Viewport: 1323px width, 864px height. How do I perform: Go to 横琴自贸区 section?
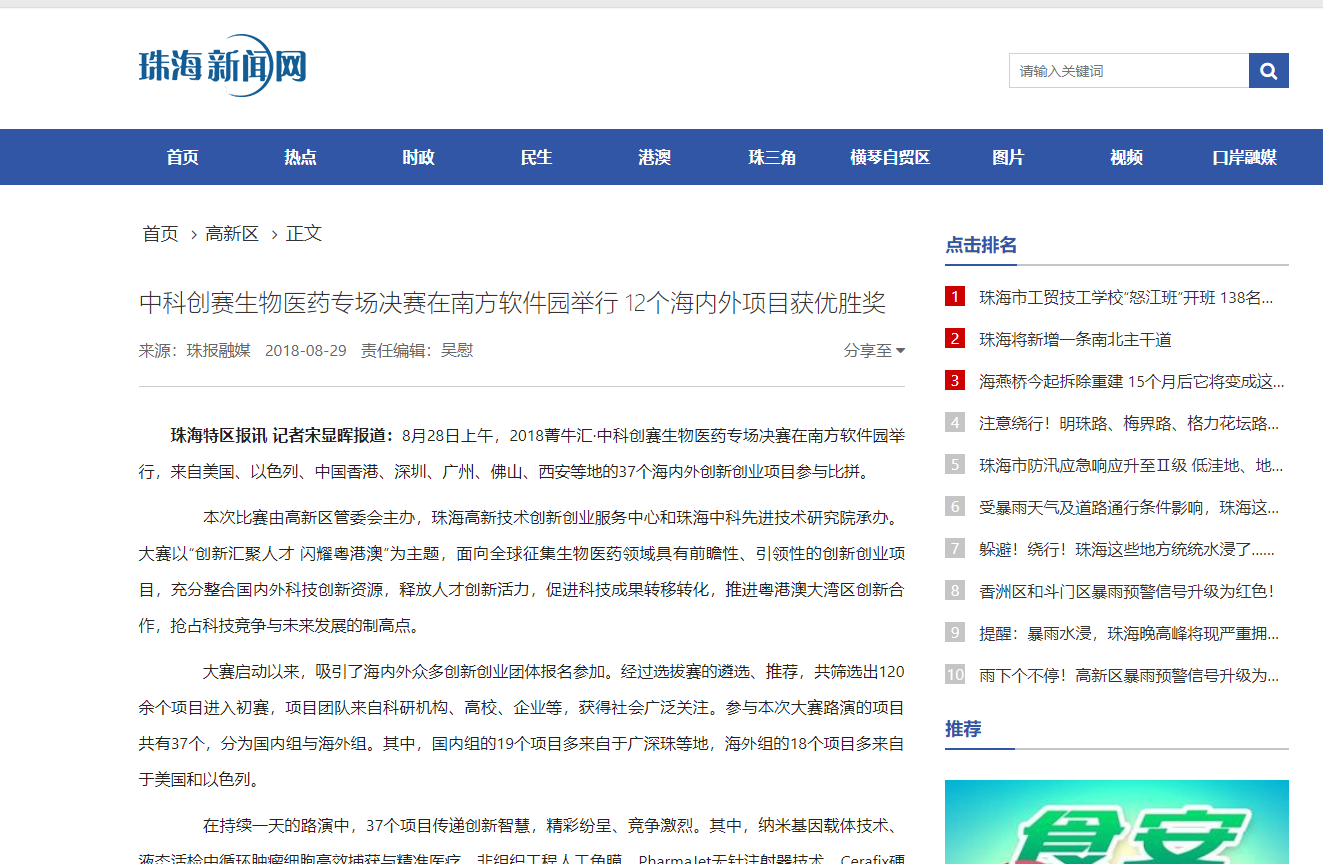point(890,157)
